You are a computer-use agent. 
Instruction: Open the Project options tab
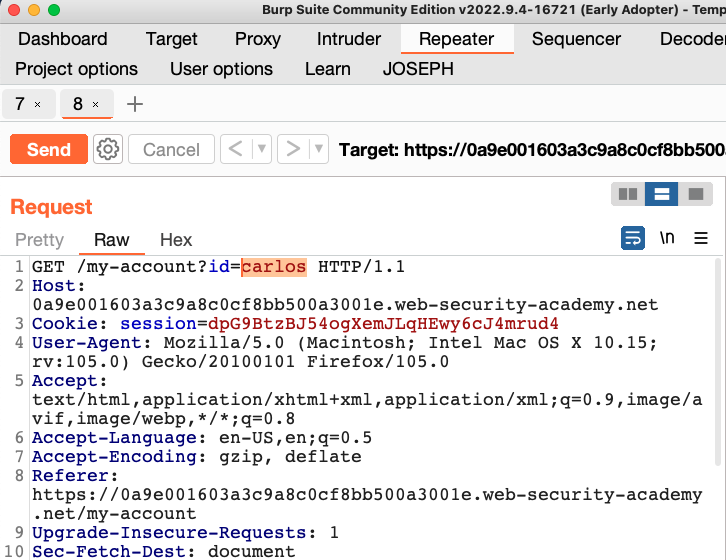click(x=76, y=69)
